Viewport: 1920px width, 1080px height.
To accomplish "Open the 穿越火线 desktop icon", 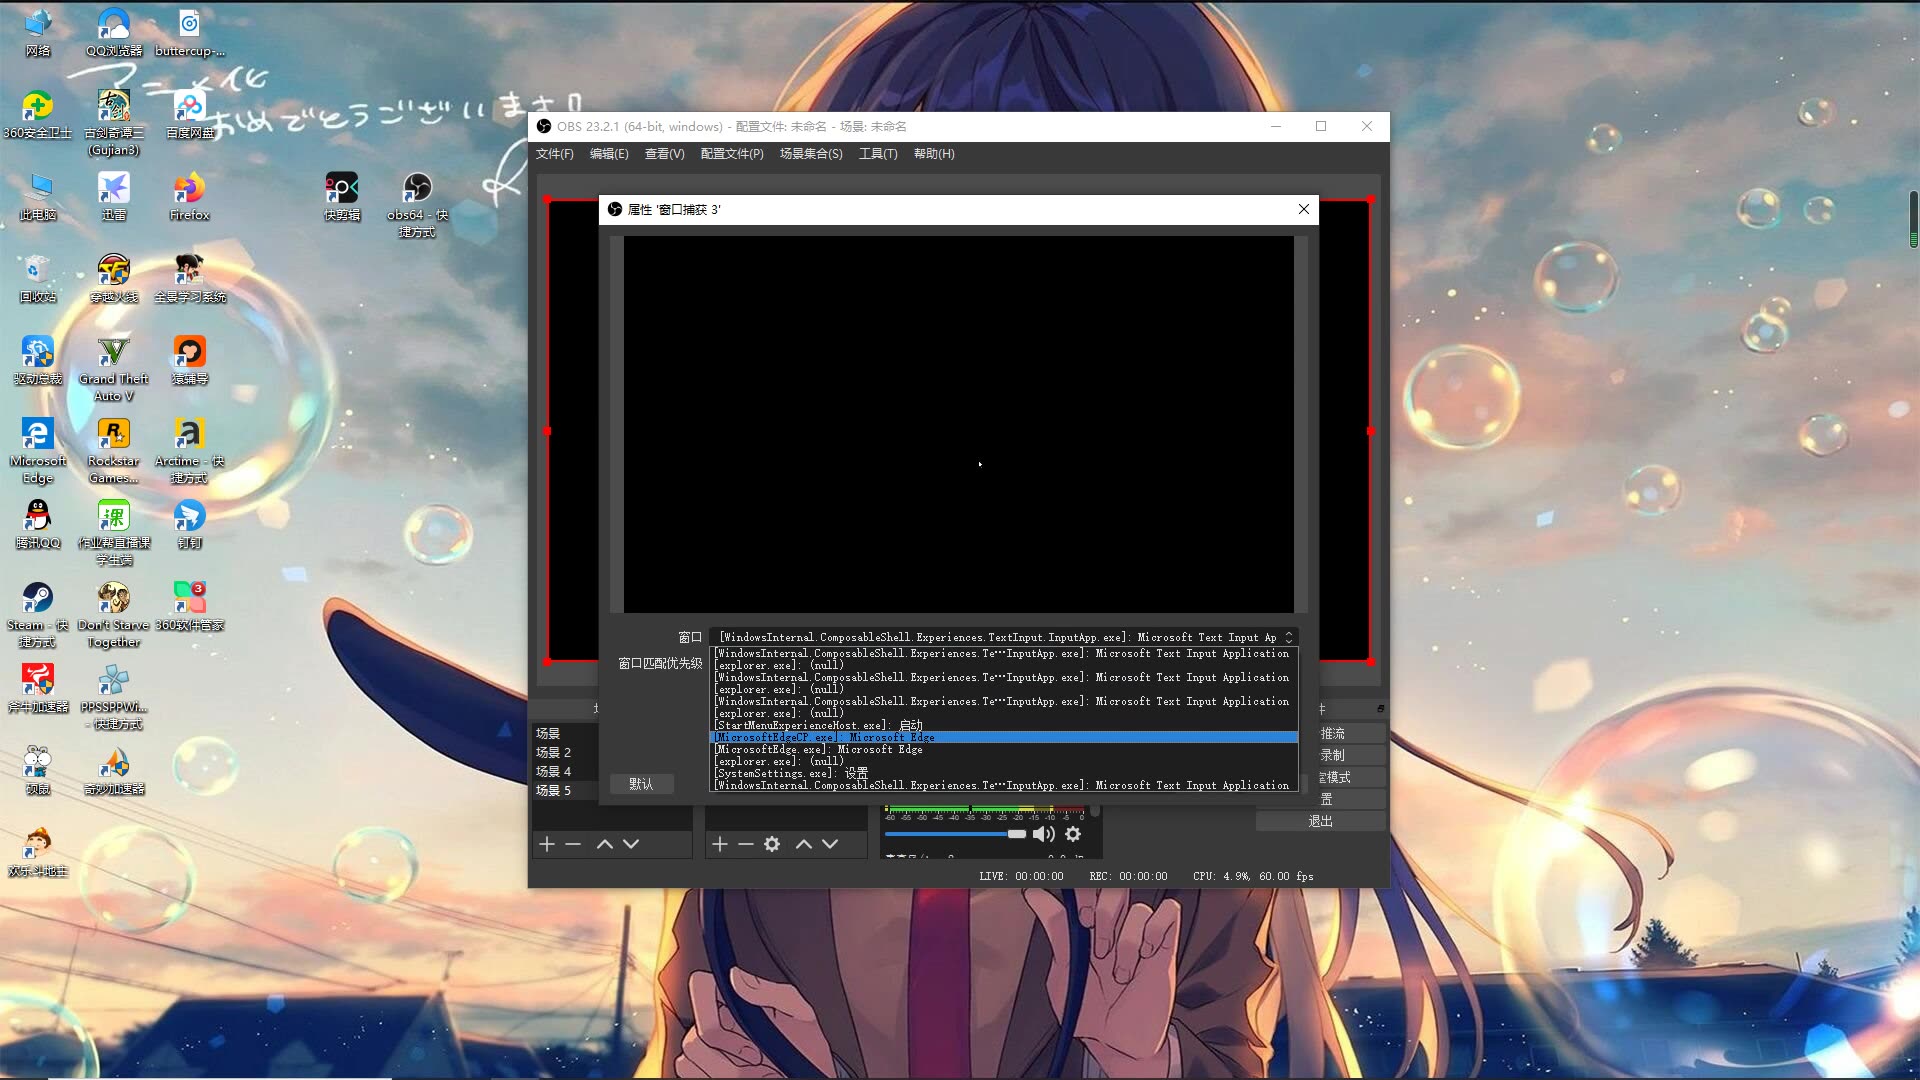I will tap(114, 279).
